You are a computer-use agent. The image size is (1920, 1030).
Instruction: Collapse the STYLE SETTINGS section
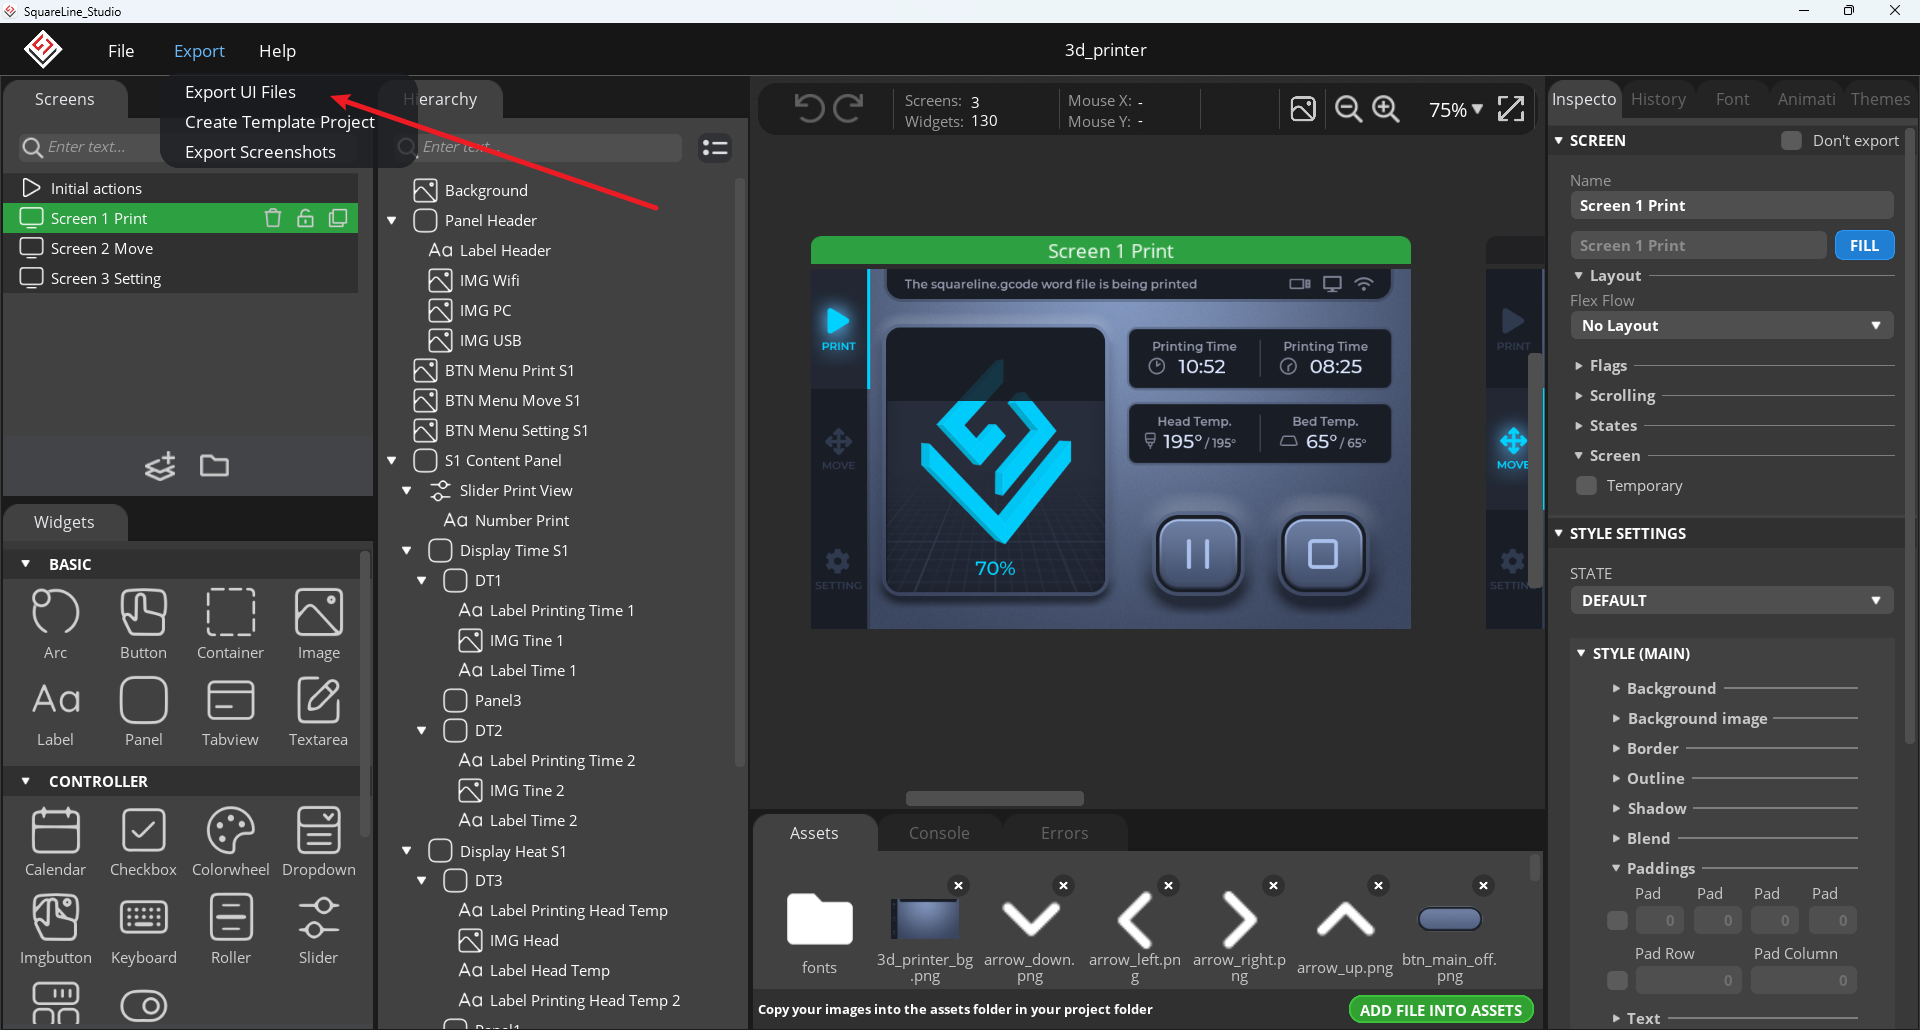(1559, 533)
